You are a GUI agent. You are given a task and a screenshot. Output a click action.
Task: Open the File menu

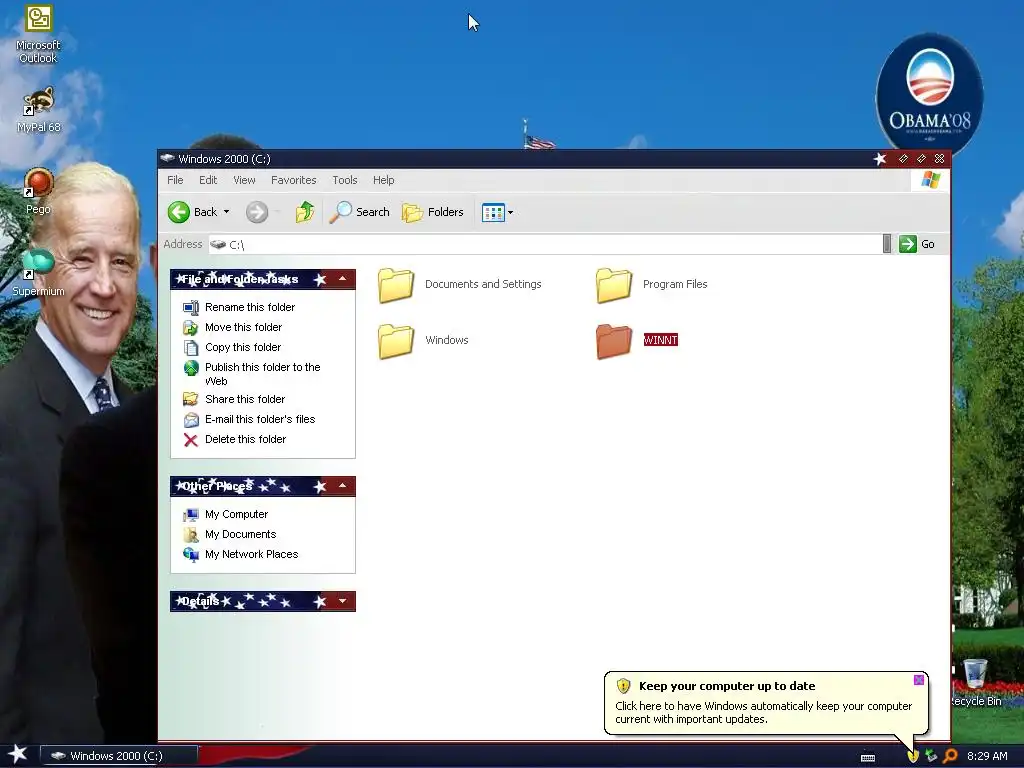point(175,180)
